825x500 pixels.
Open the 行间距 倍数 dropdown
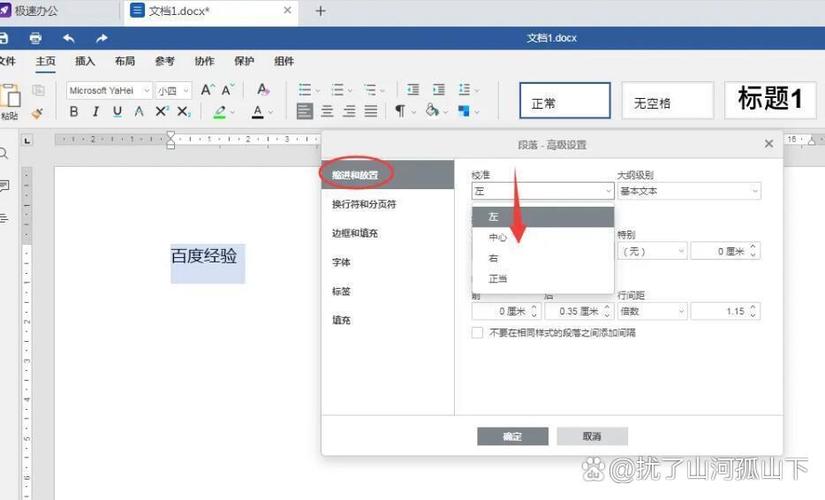[652, 311]
